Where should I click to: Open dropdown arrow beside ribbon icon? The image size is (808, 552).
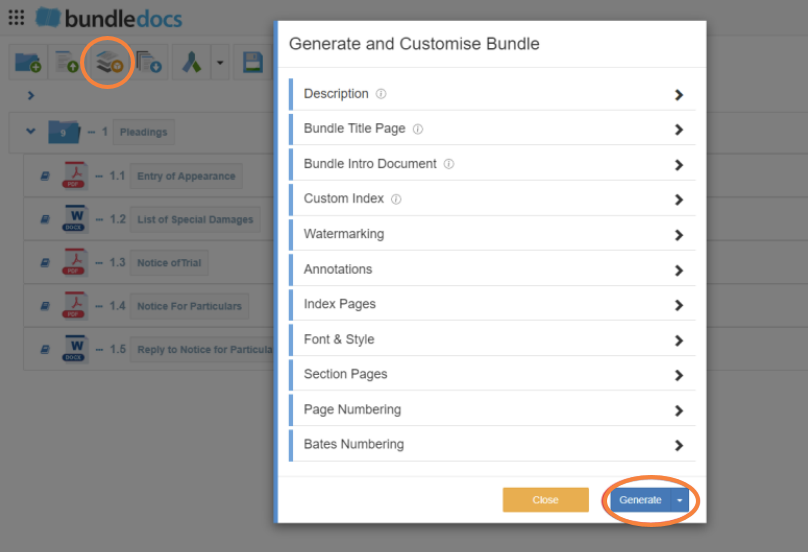[220, 63]
